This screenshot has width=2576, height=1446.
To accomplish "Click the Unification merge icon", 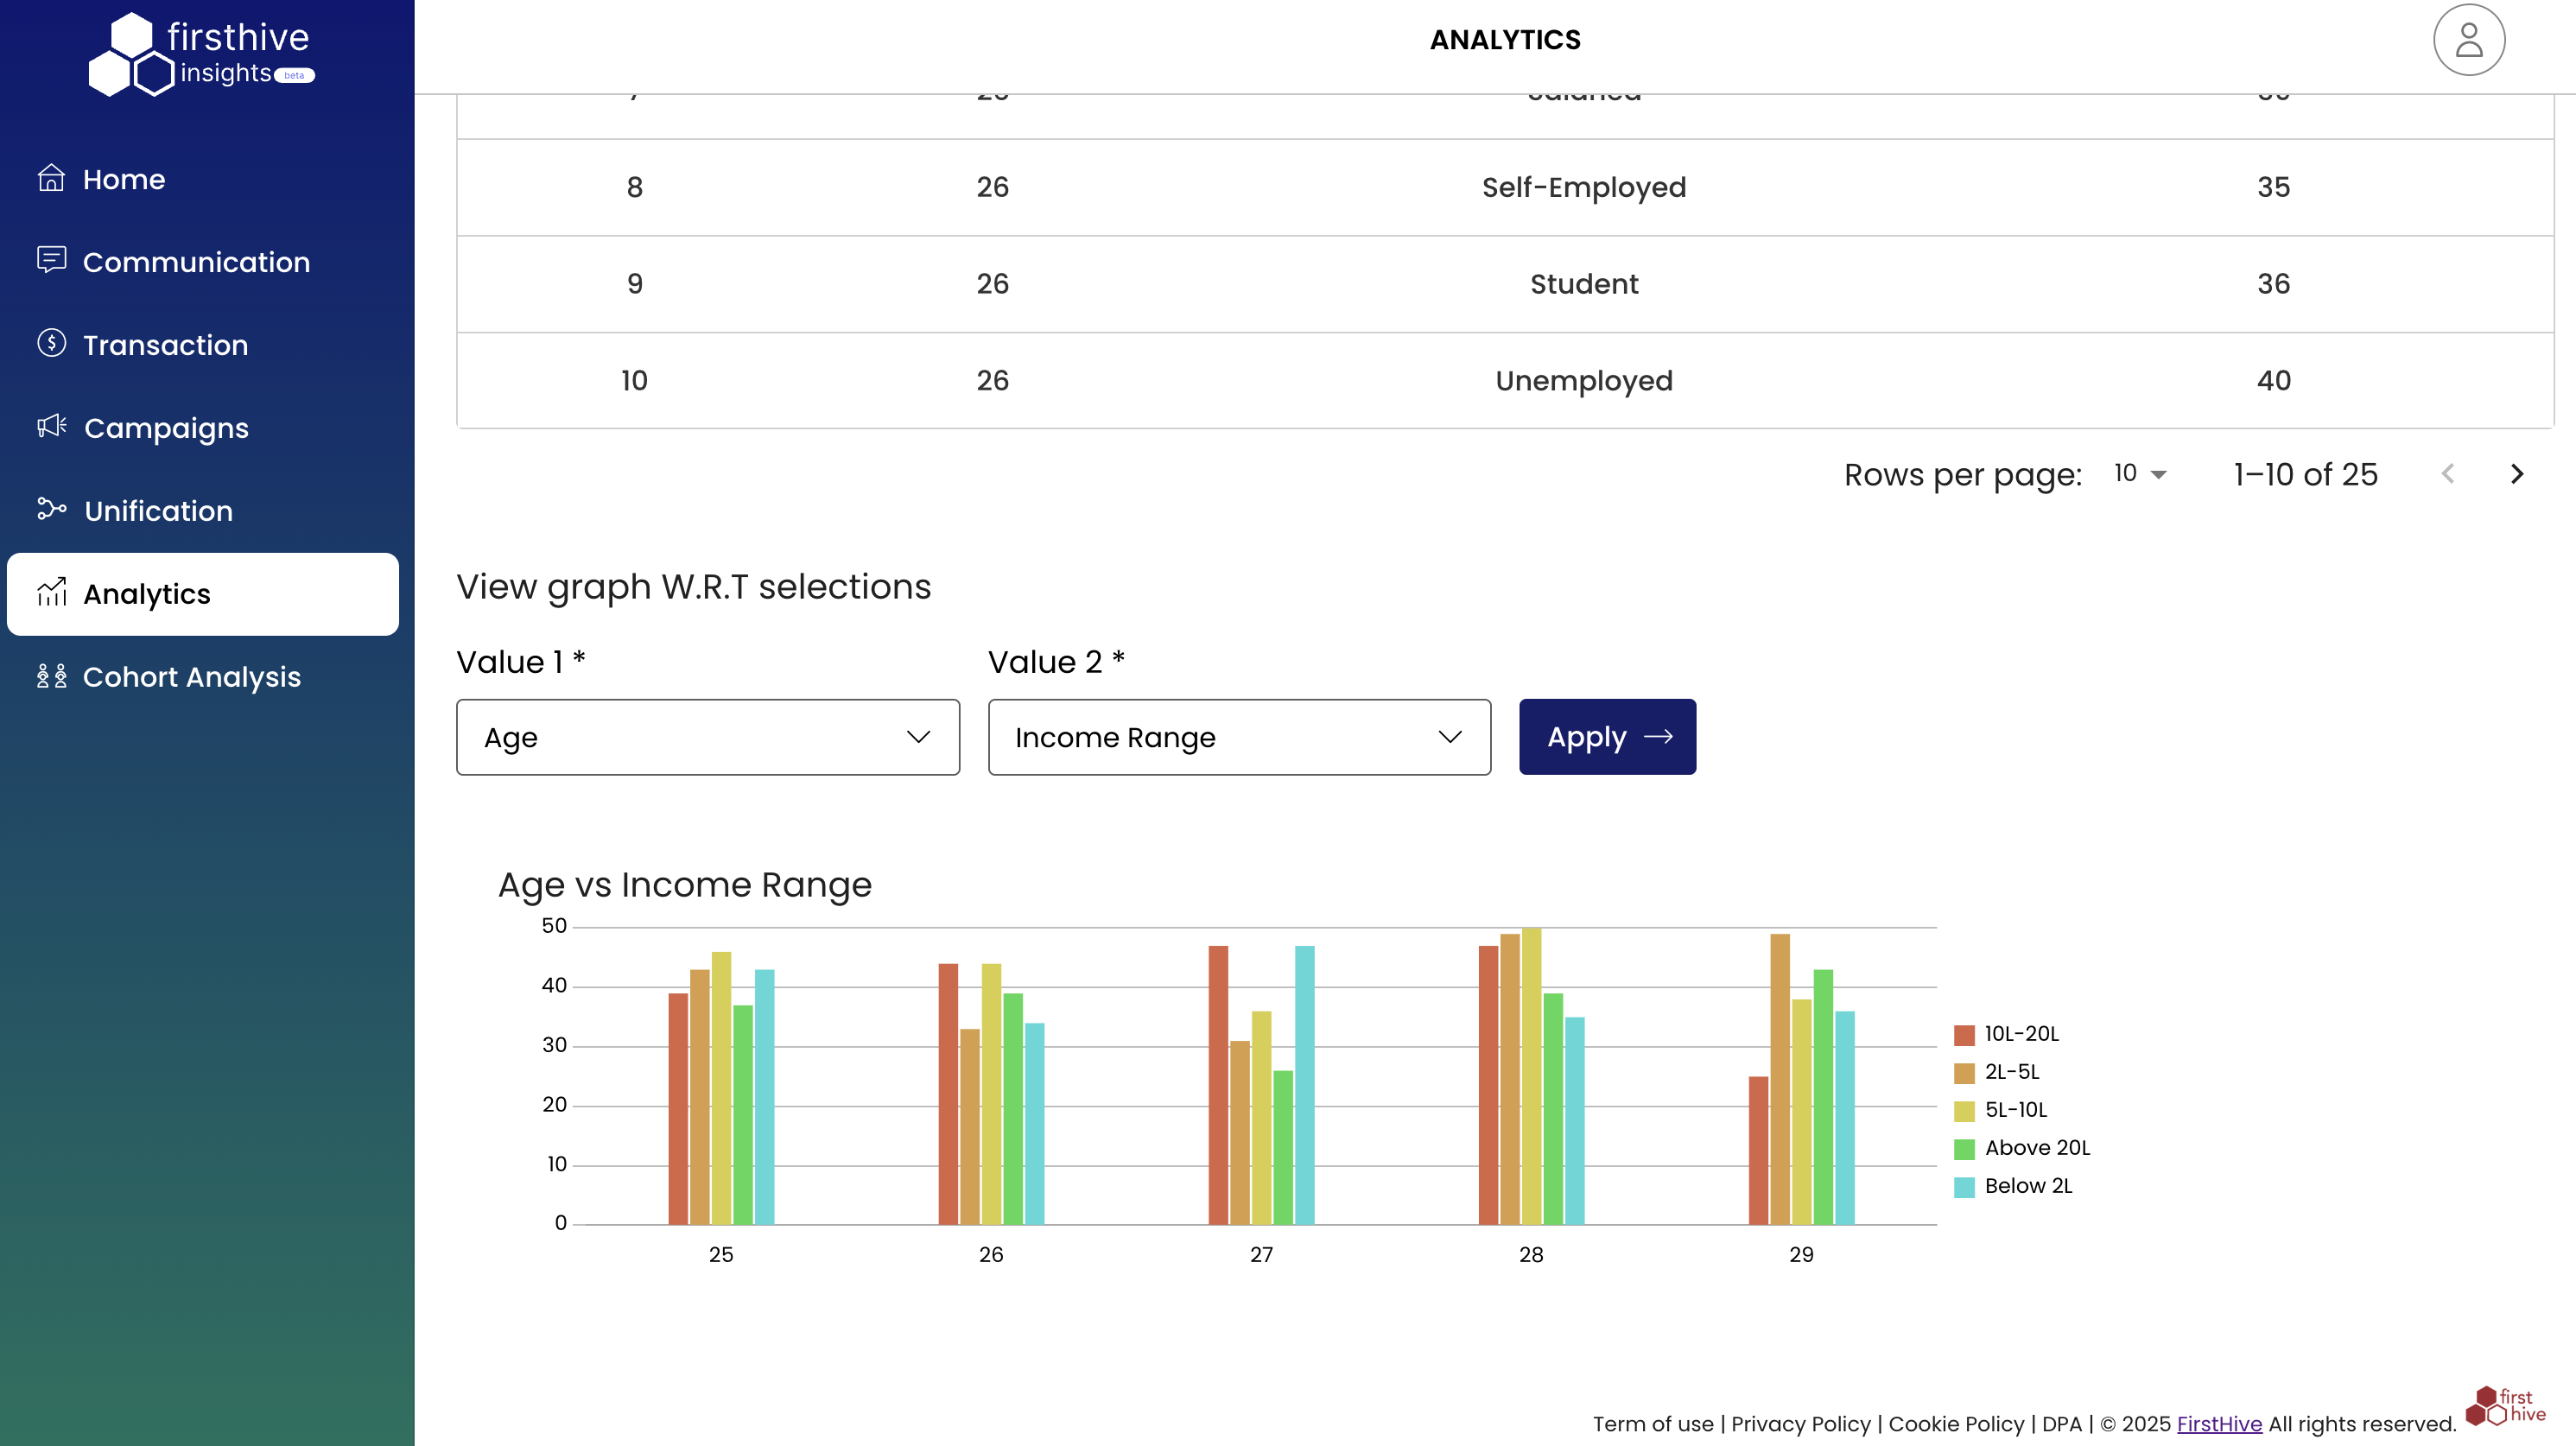I will [x=51, y=509].
